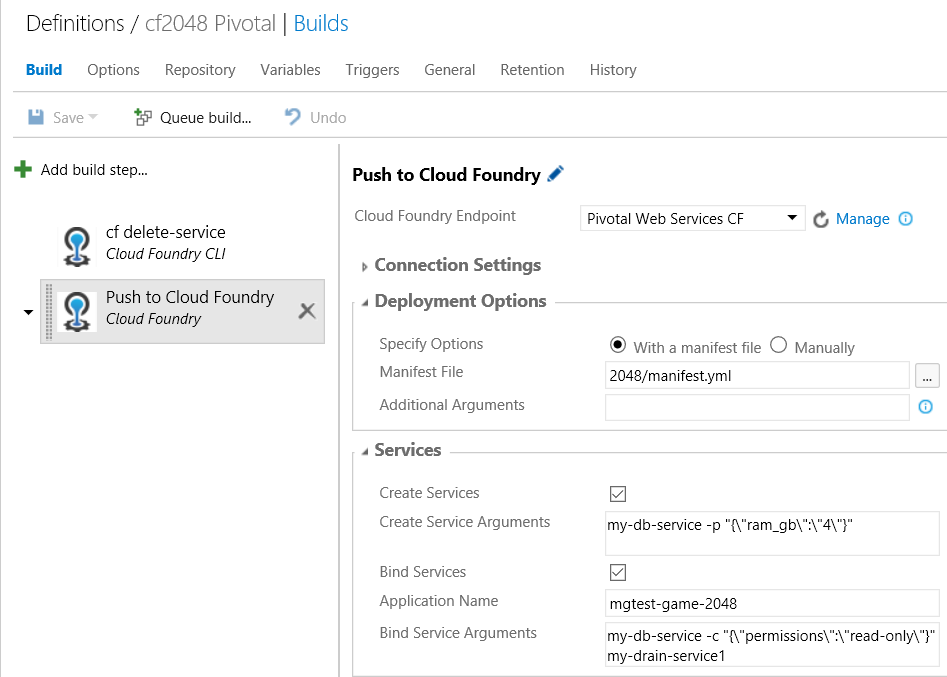Browse for manifest file with ellipsis button
This screenshot has height=677, width=947.
click(927, 376)
